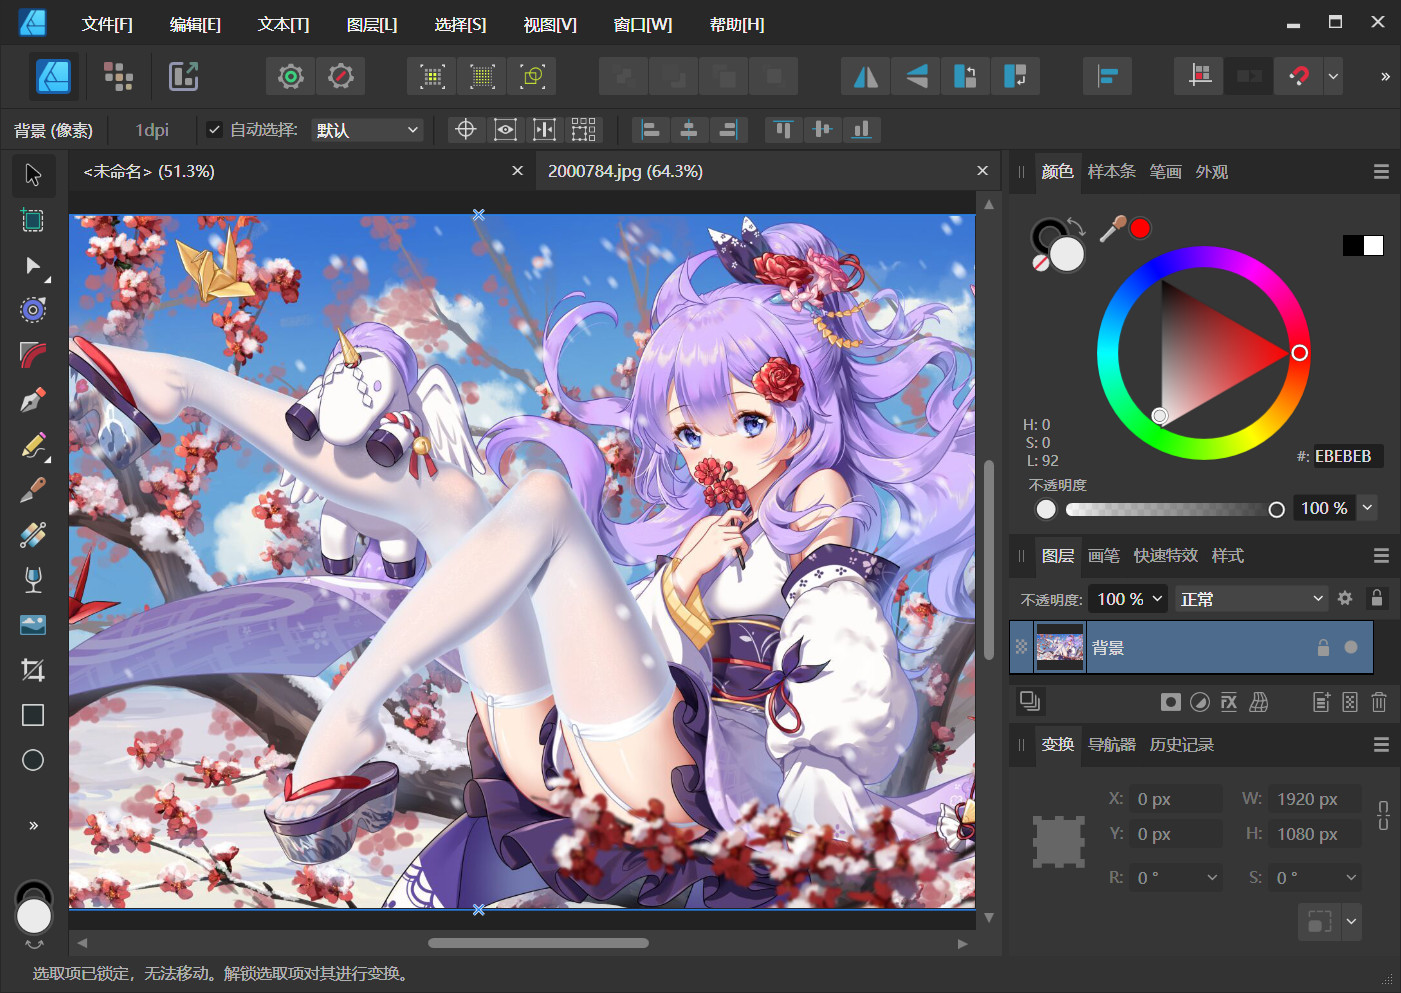Screen dimensions: 1401x993
Task: Toggle lock on all layers
Action: pos(1377,598)
